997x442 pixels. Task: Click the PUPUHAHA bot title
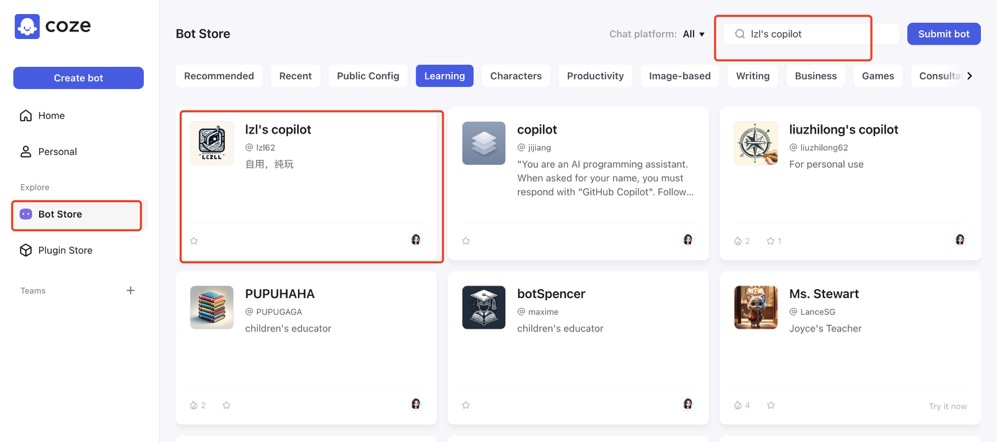coord(280,294)
